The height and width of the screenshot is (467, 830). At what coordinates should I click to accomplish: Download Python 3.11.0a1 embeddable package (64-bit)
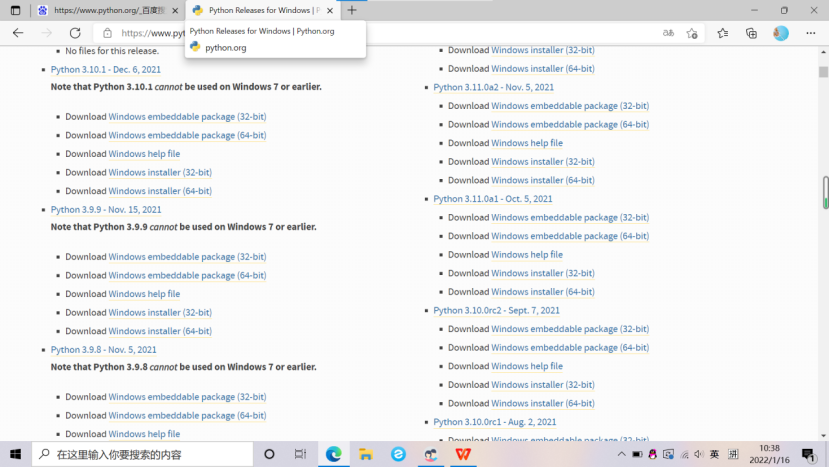(x=570, y=236)
